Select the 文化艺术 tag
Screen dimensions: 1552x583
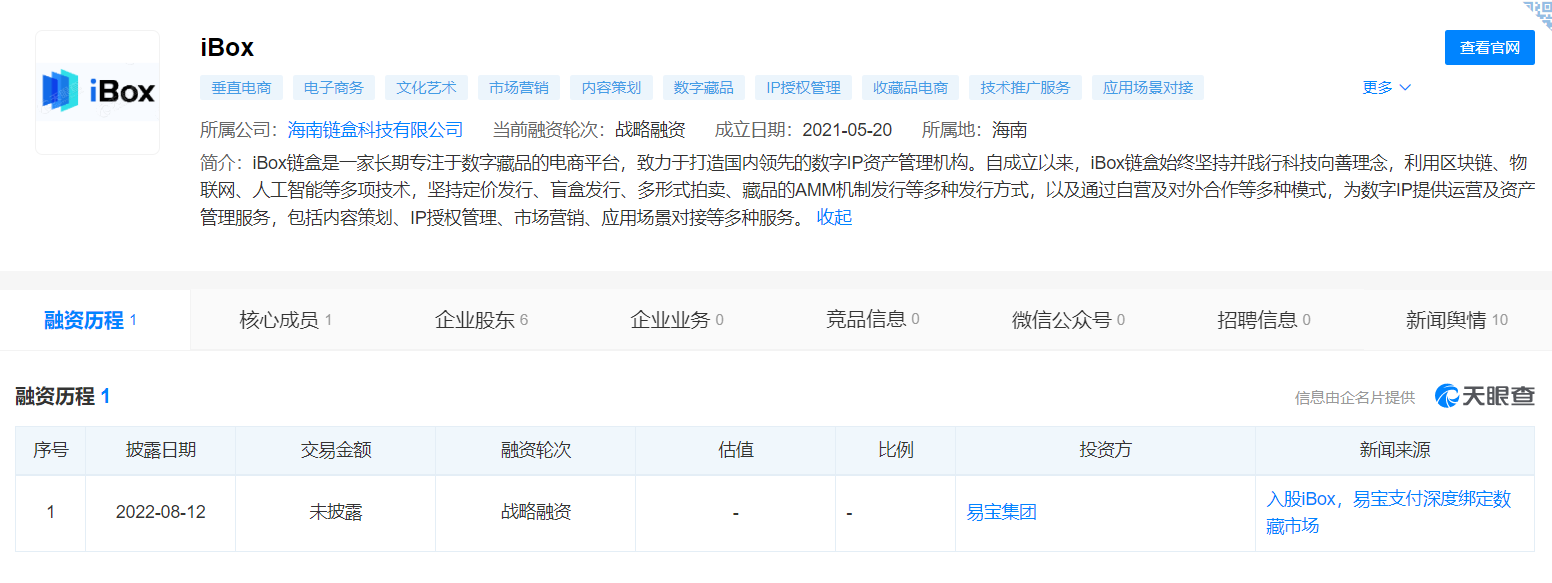pos(426,87)
